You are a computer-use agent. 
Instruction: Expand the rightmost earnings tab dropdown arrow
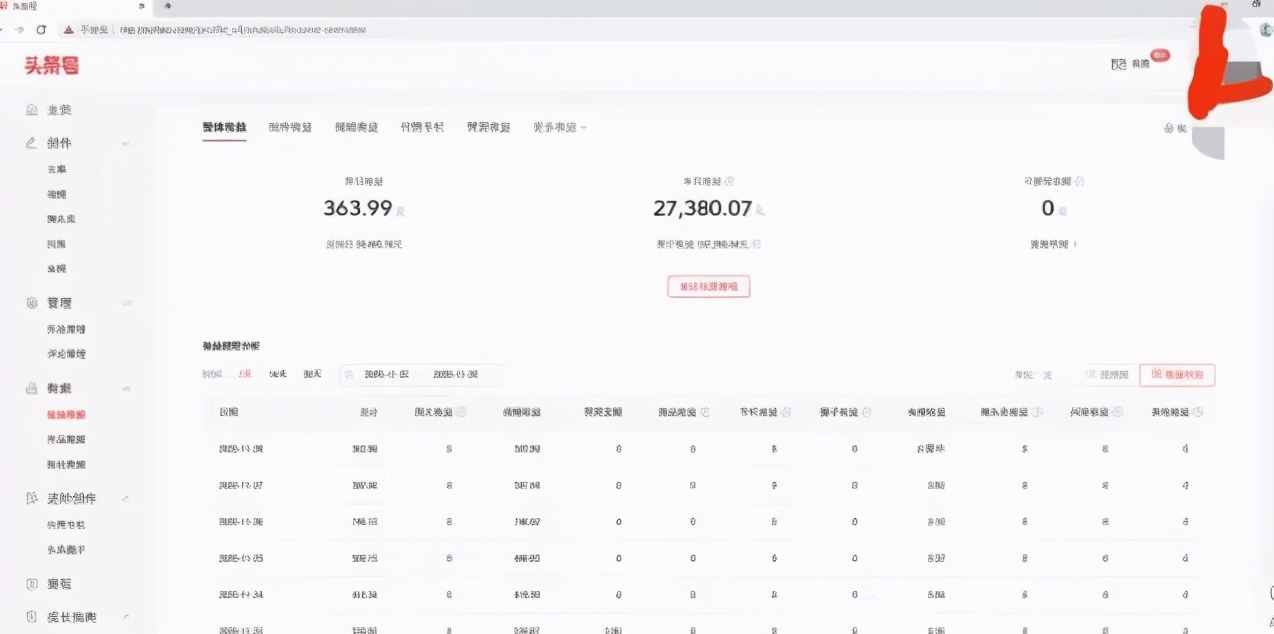[585, 127]
